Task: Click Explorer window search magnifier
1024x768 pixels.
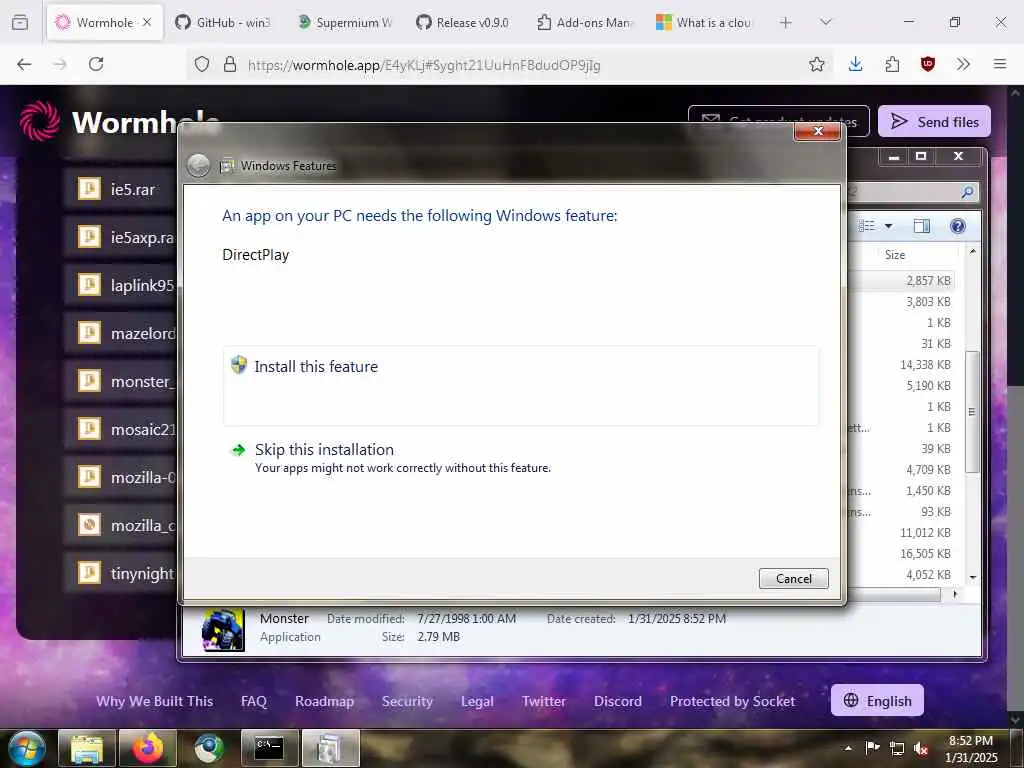Action: point(967,191)
